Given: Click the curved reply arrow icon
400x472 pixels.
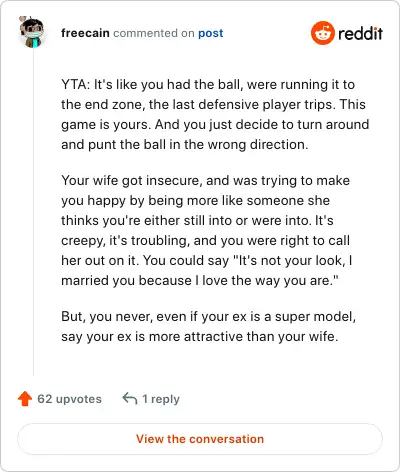Looking at the screenshot, I should [130, 398].
